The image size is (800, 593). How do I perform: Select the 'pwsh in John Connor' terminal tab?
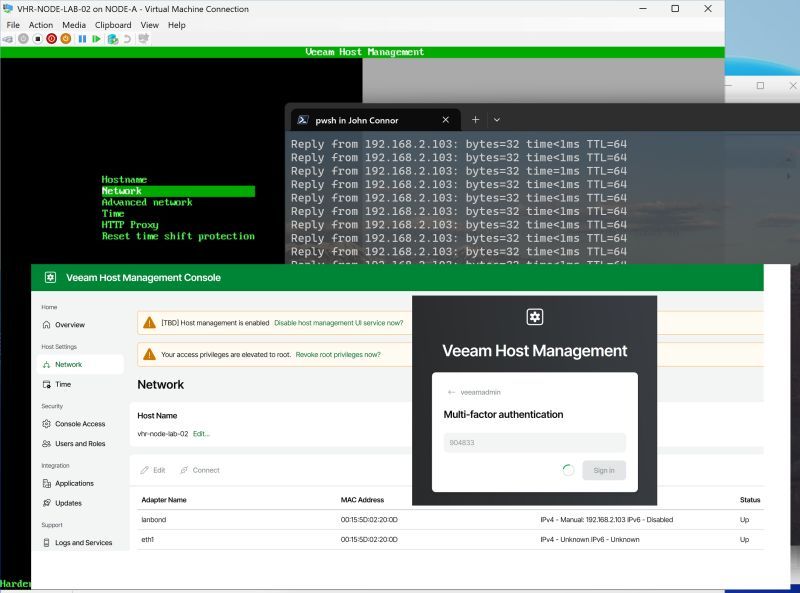tap(376, 120)
